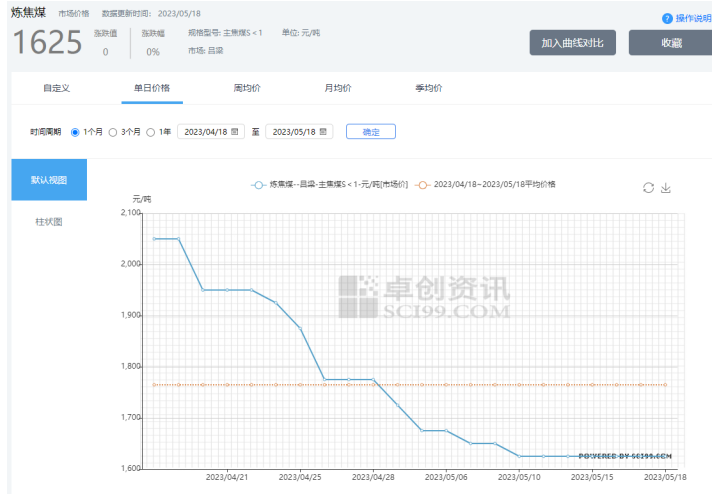Click the refresh chart icon
Image resolution: width=714 pixels, height=498 pixels.
pyautogui.click(x=648, y=188)
